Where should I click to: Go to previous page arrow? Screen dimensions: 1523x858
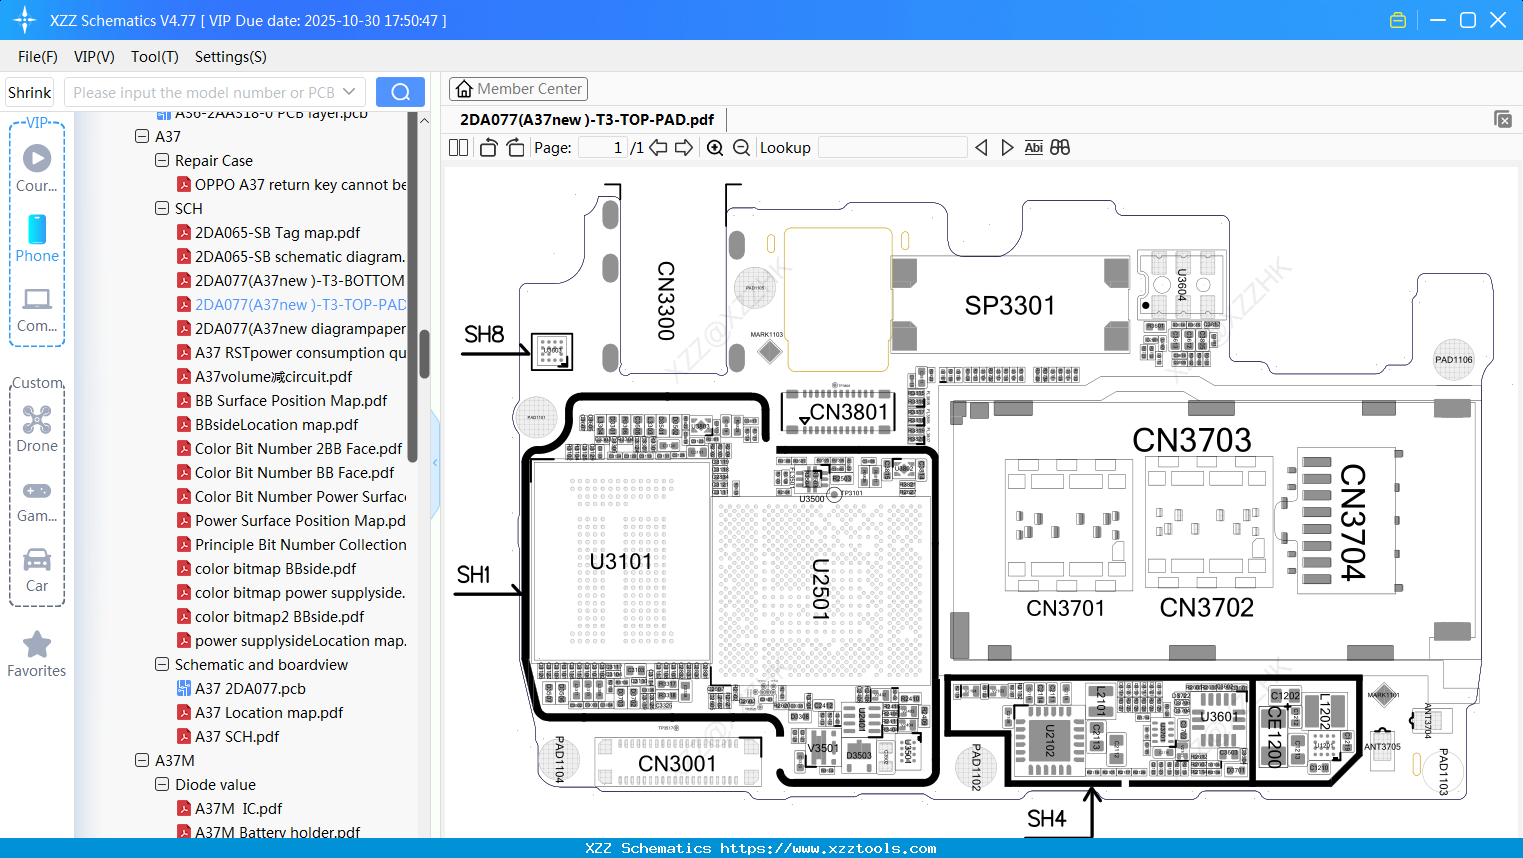(x=658, y=147)
